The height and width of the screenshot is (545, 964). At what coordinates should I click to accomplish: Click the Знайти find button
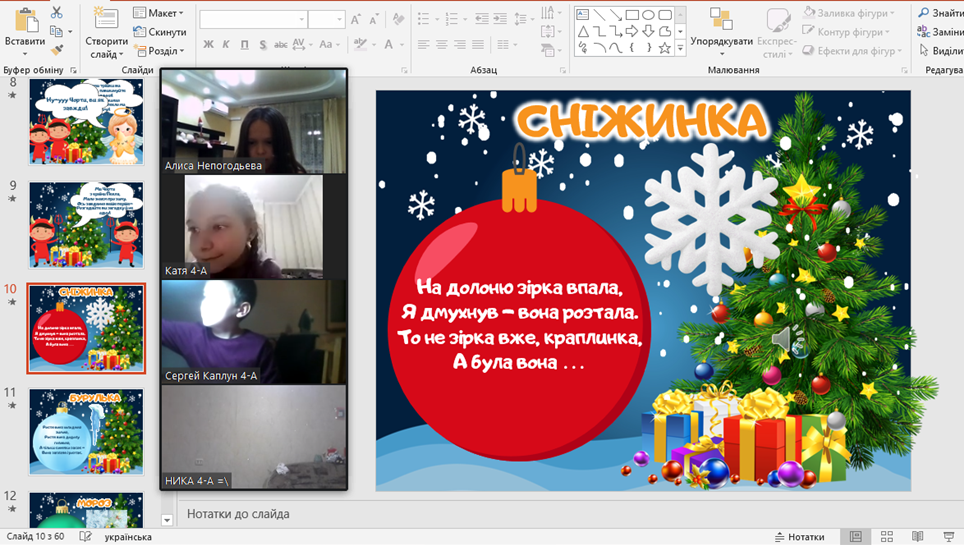941,12
